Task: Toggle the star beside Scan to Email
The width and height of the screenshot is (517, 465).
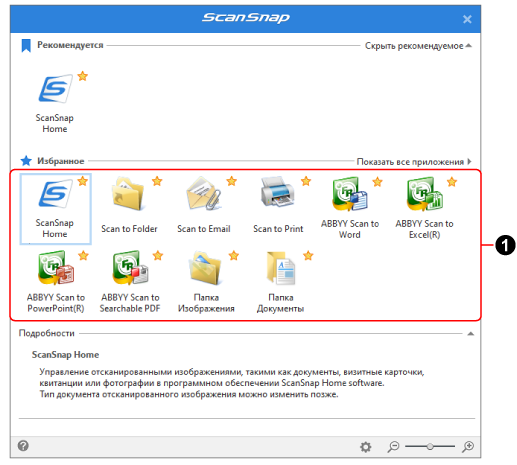Action: click(x=231, y=181)
